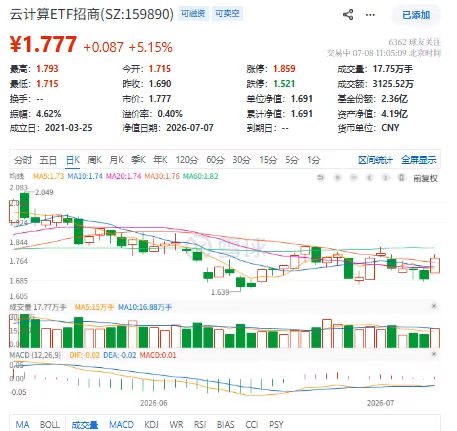Click the 1.639 low price marker

[x=220, y=292]
